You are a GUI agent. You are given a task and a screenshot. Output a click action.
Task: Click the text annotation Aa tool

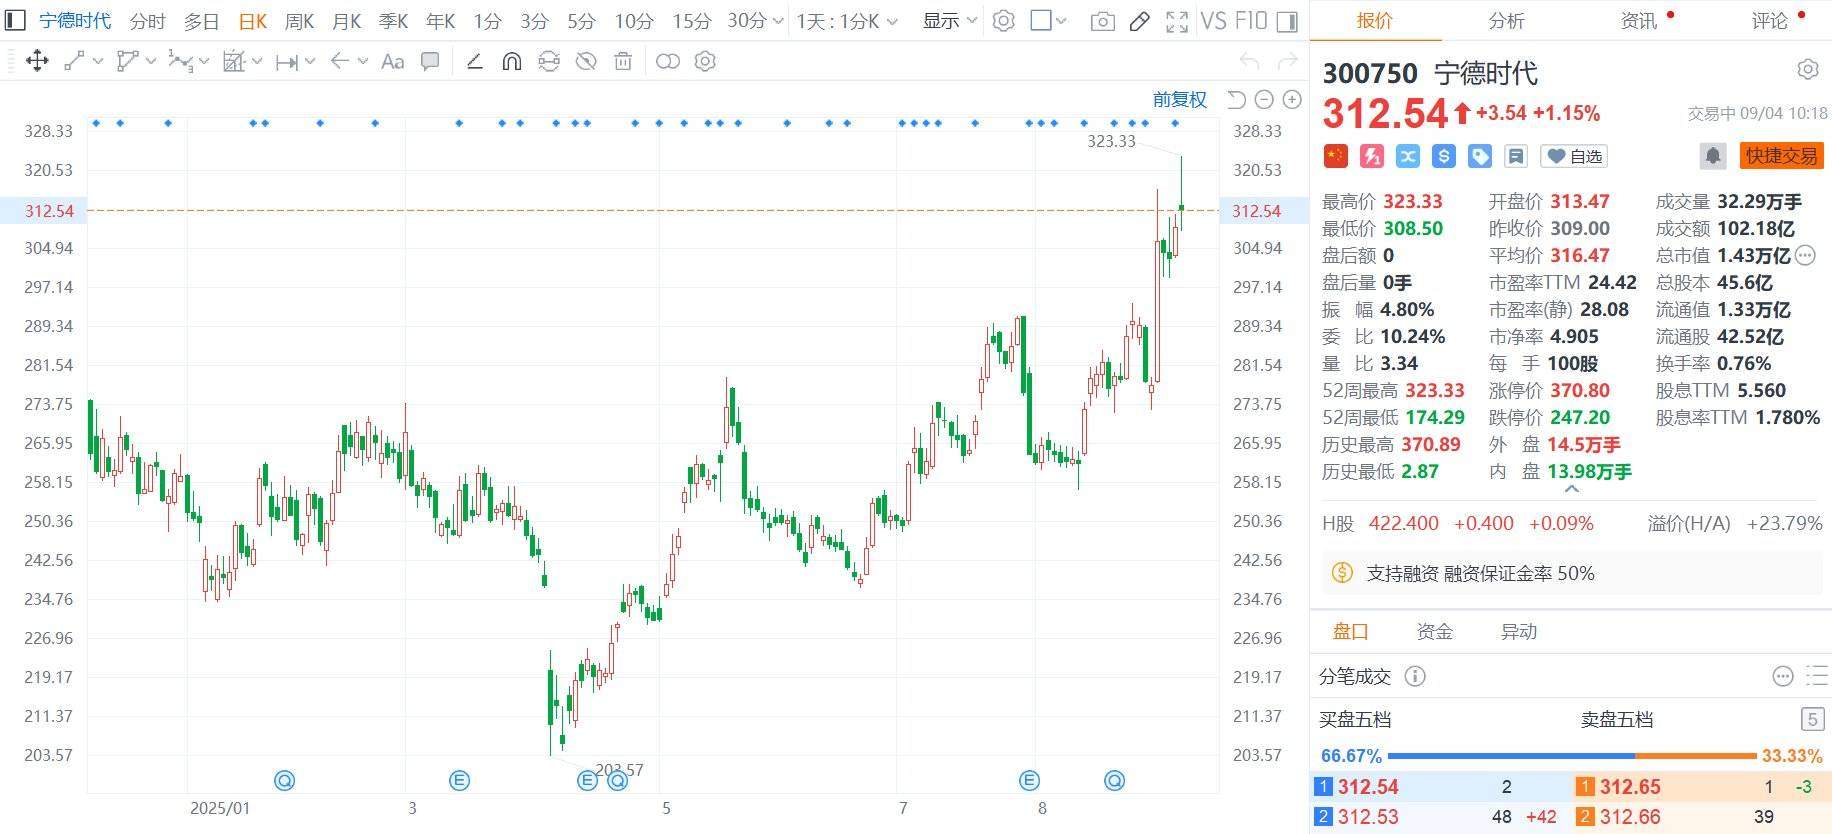pyautogui.click(x=393, y=62)
